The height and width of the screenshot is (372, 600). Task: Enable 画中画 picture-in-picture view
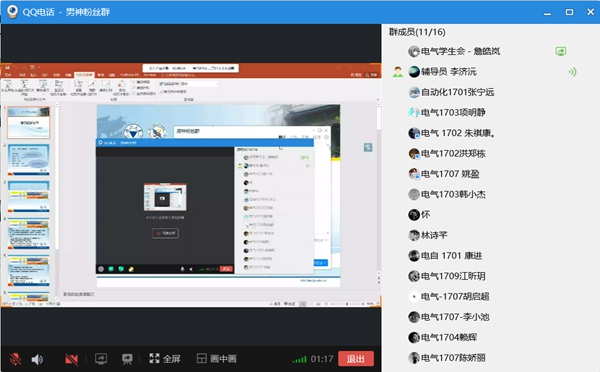216,359
